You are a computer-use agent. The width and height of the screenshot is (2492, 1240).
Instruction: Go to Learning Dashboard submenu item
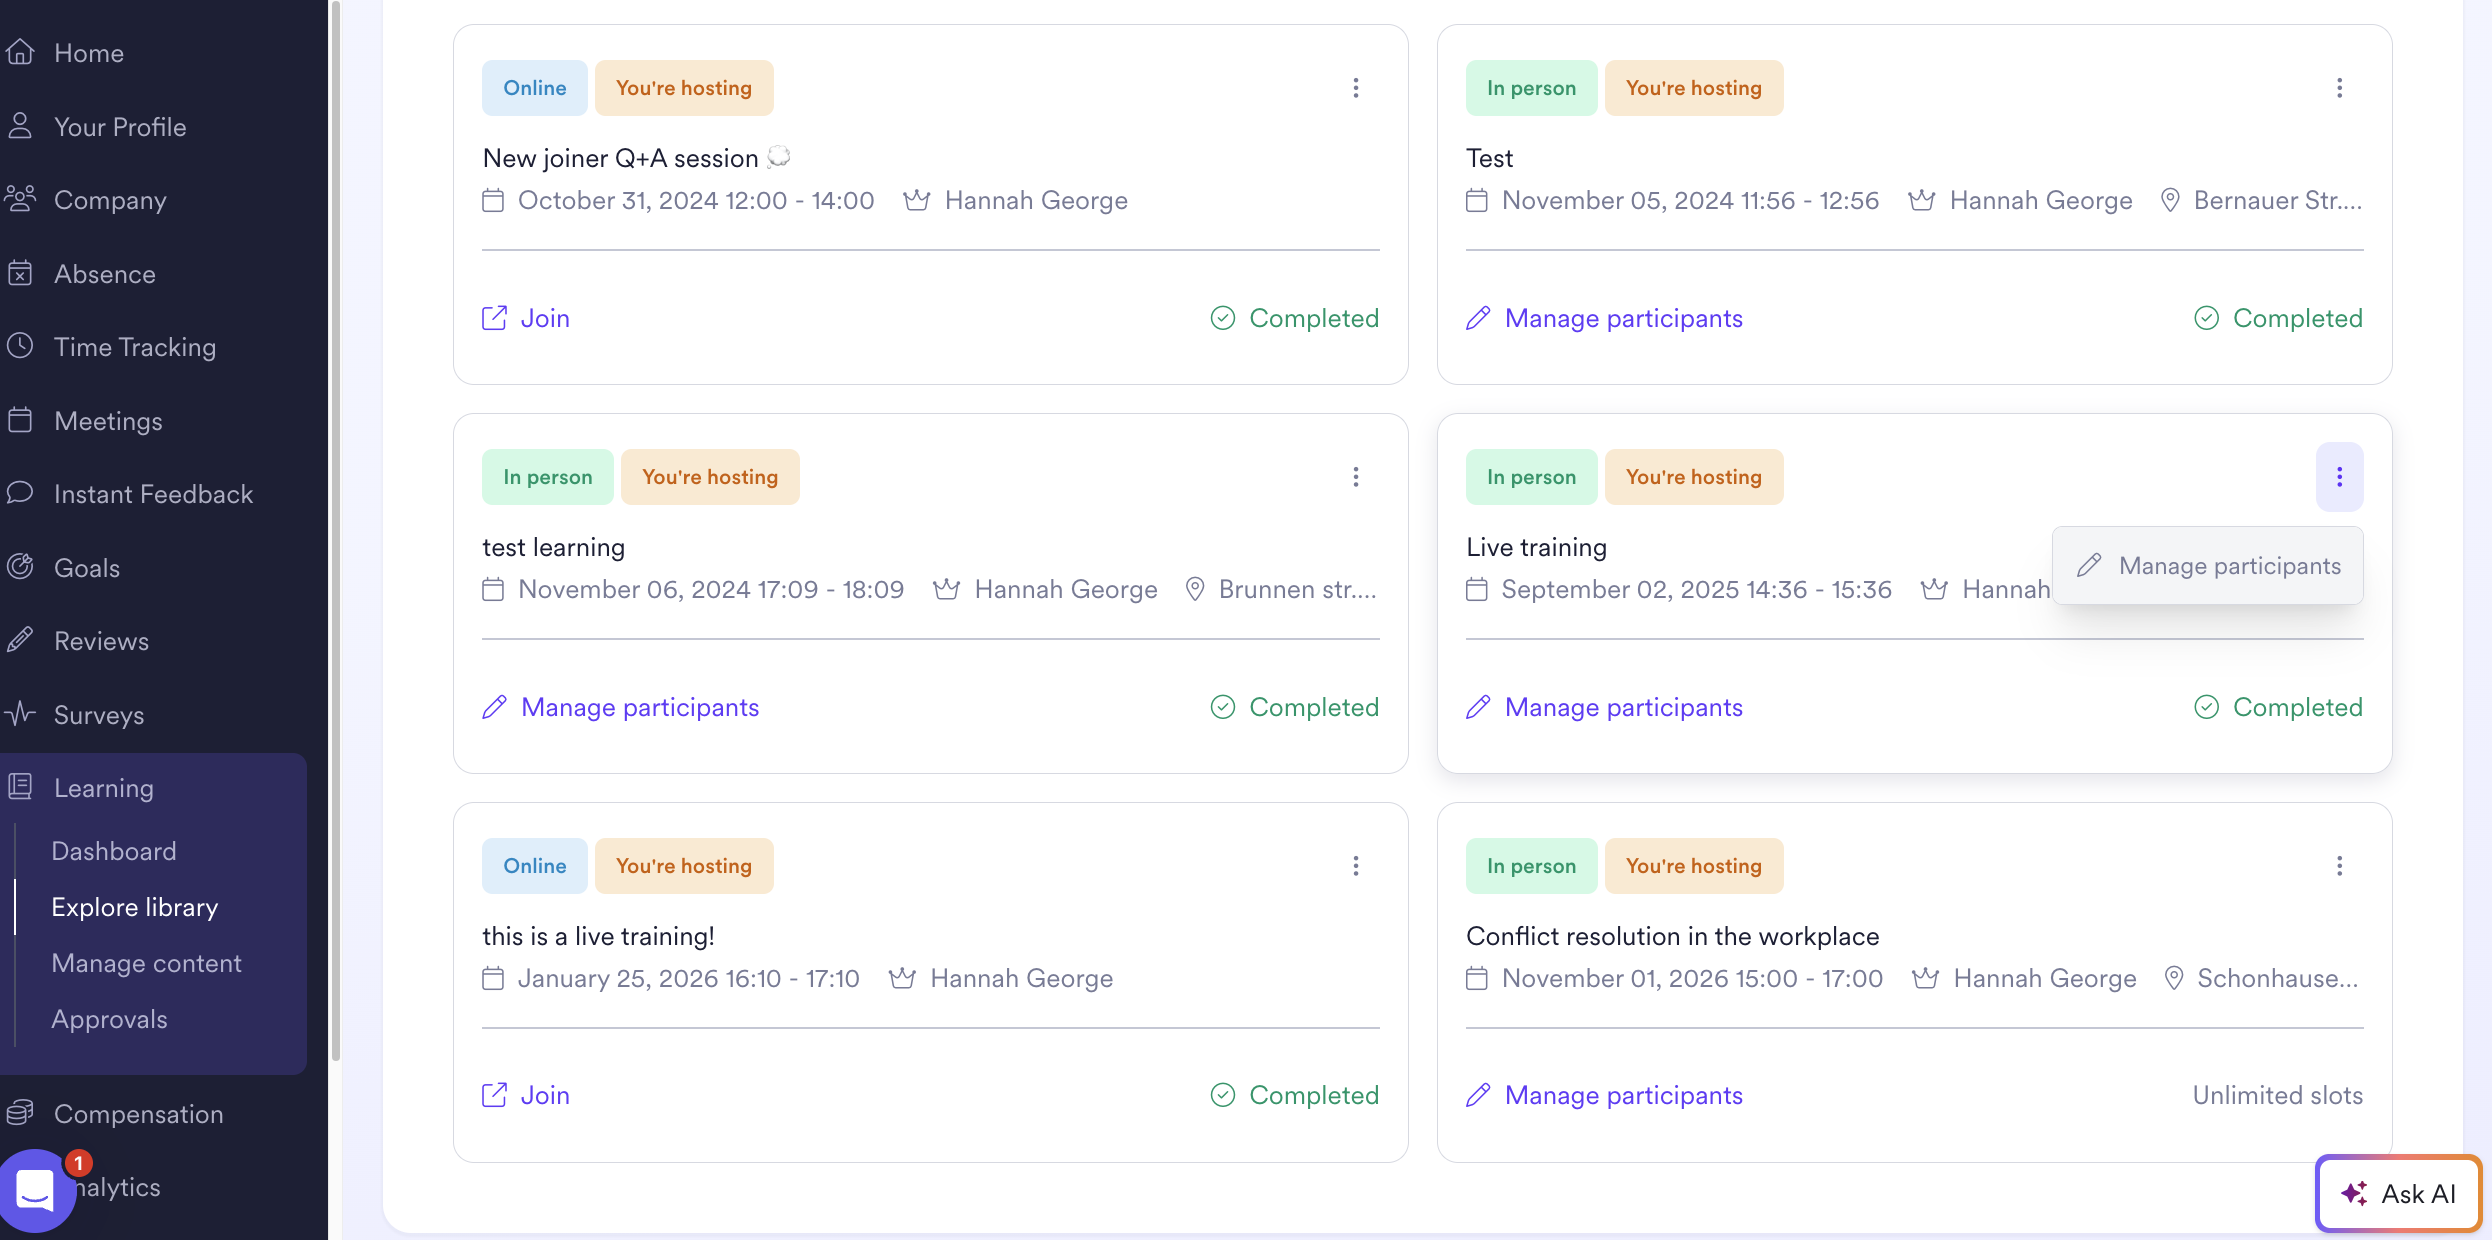[114, 851]
